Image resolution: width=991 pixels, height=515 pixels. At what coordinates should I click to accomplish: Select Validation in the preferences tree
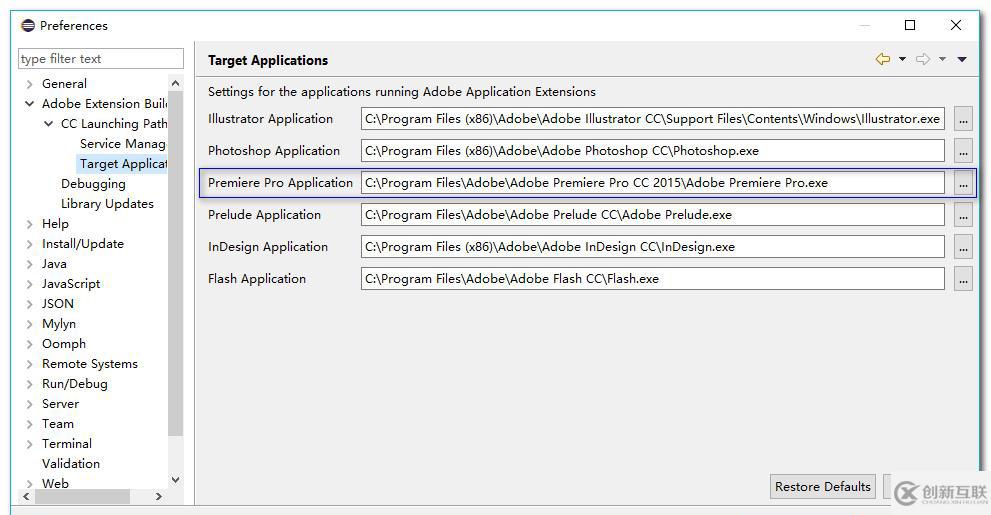point(71,464)
